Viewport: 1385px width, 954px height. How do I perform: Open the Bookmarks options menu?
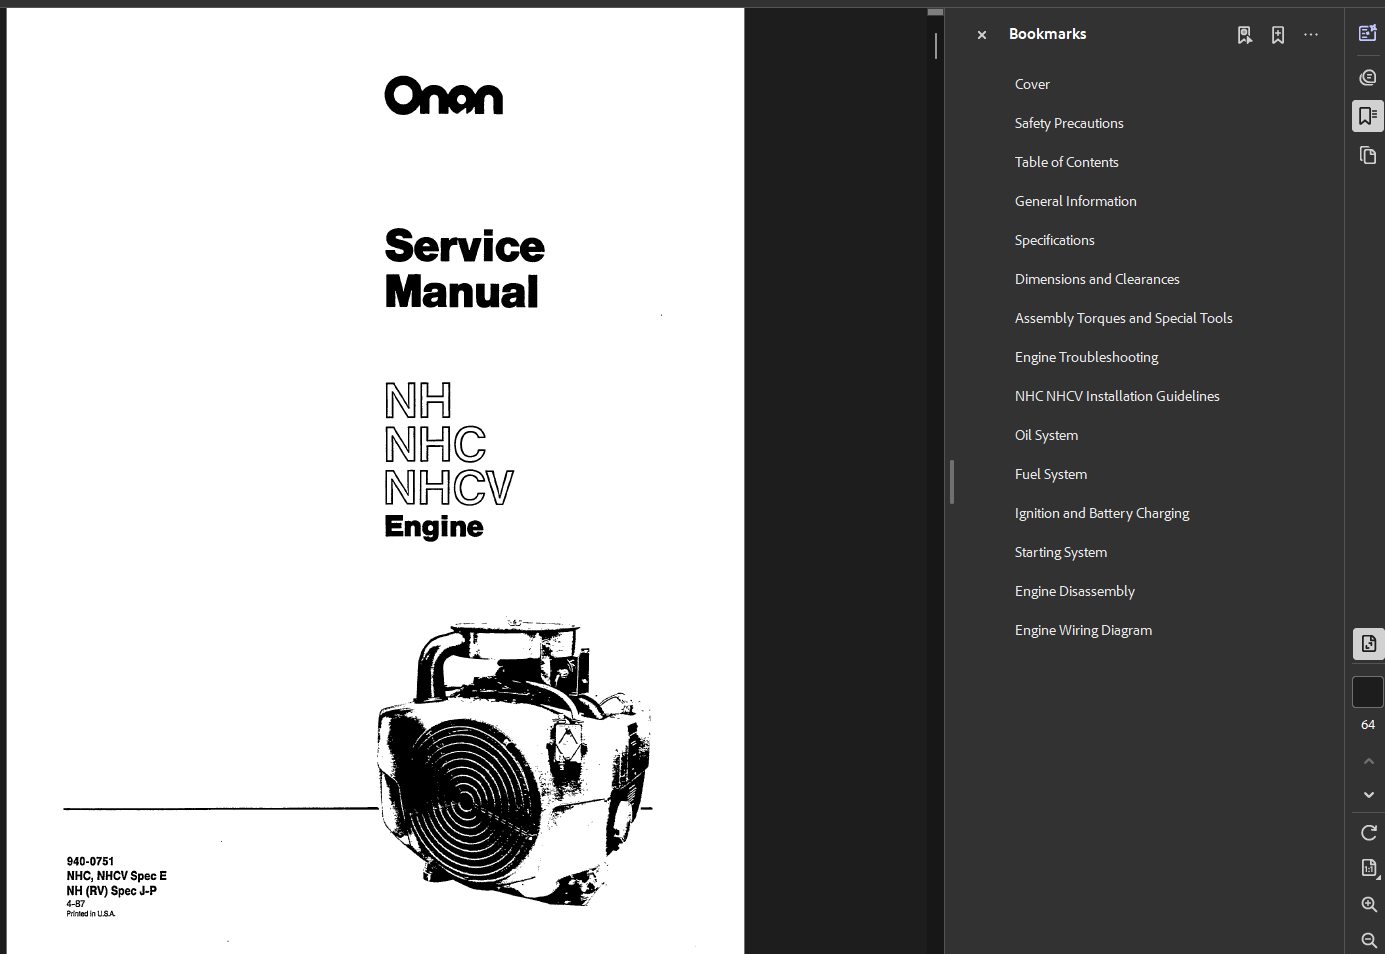pos(1311,35)
